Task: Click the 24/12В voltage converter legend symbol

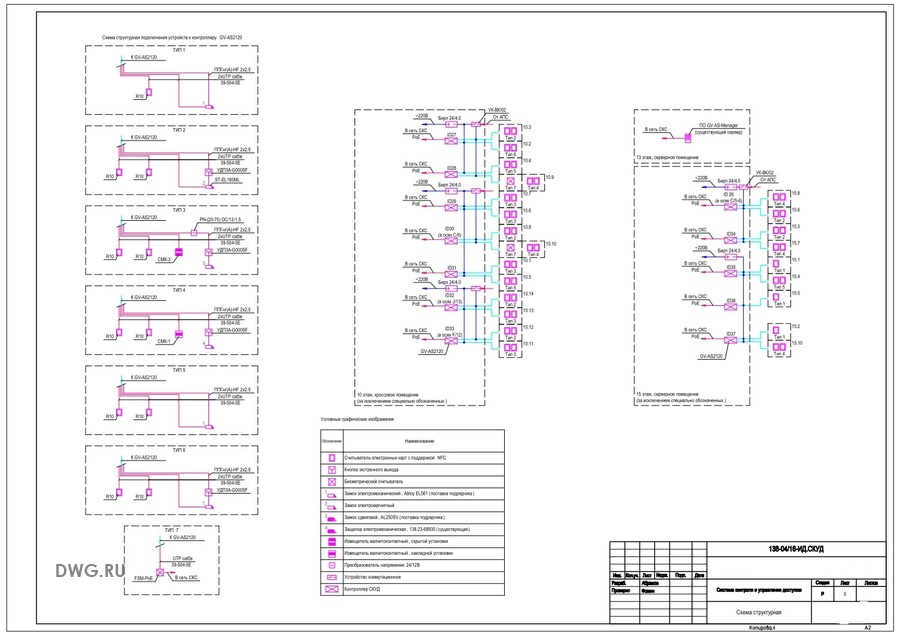Action: point(331,565)
